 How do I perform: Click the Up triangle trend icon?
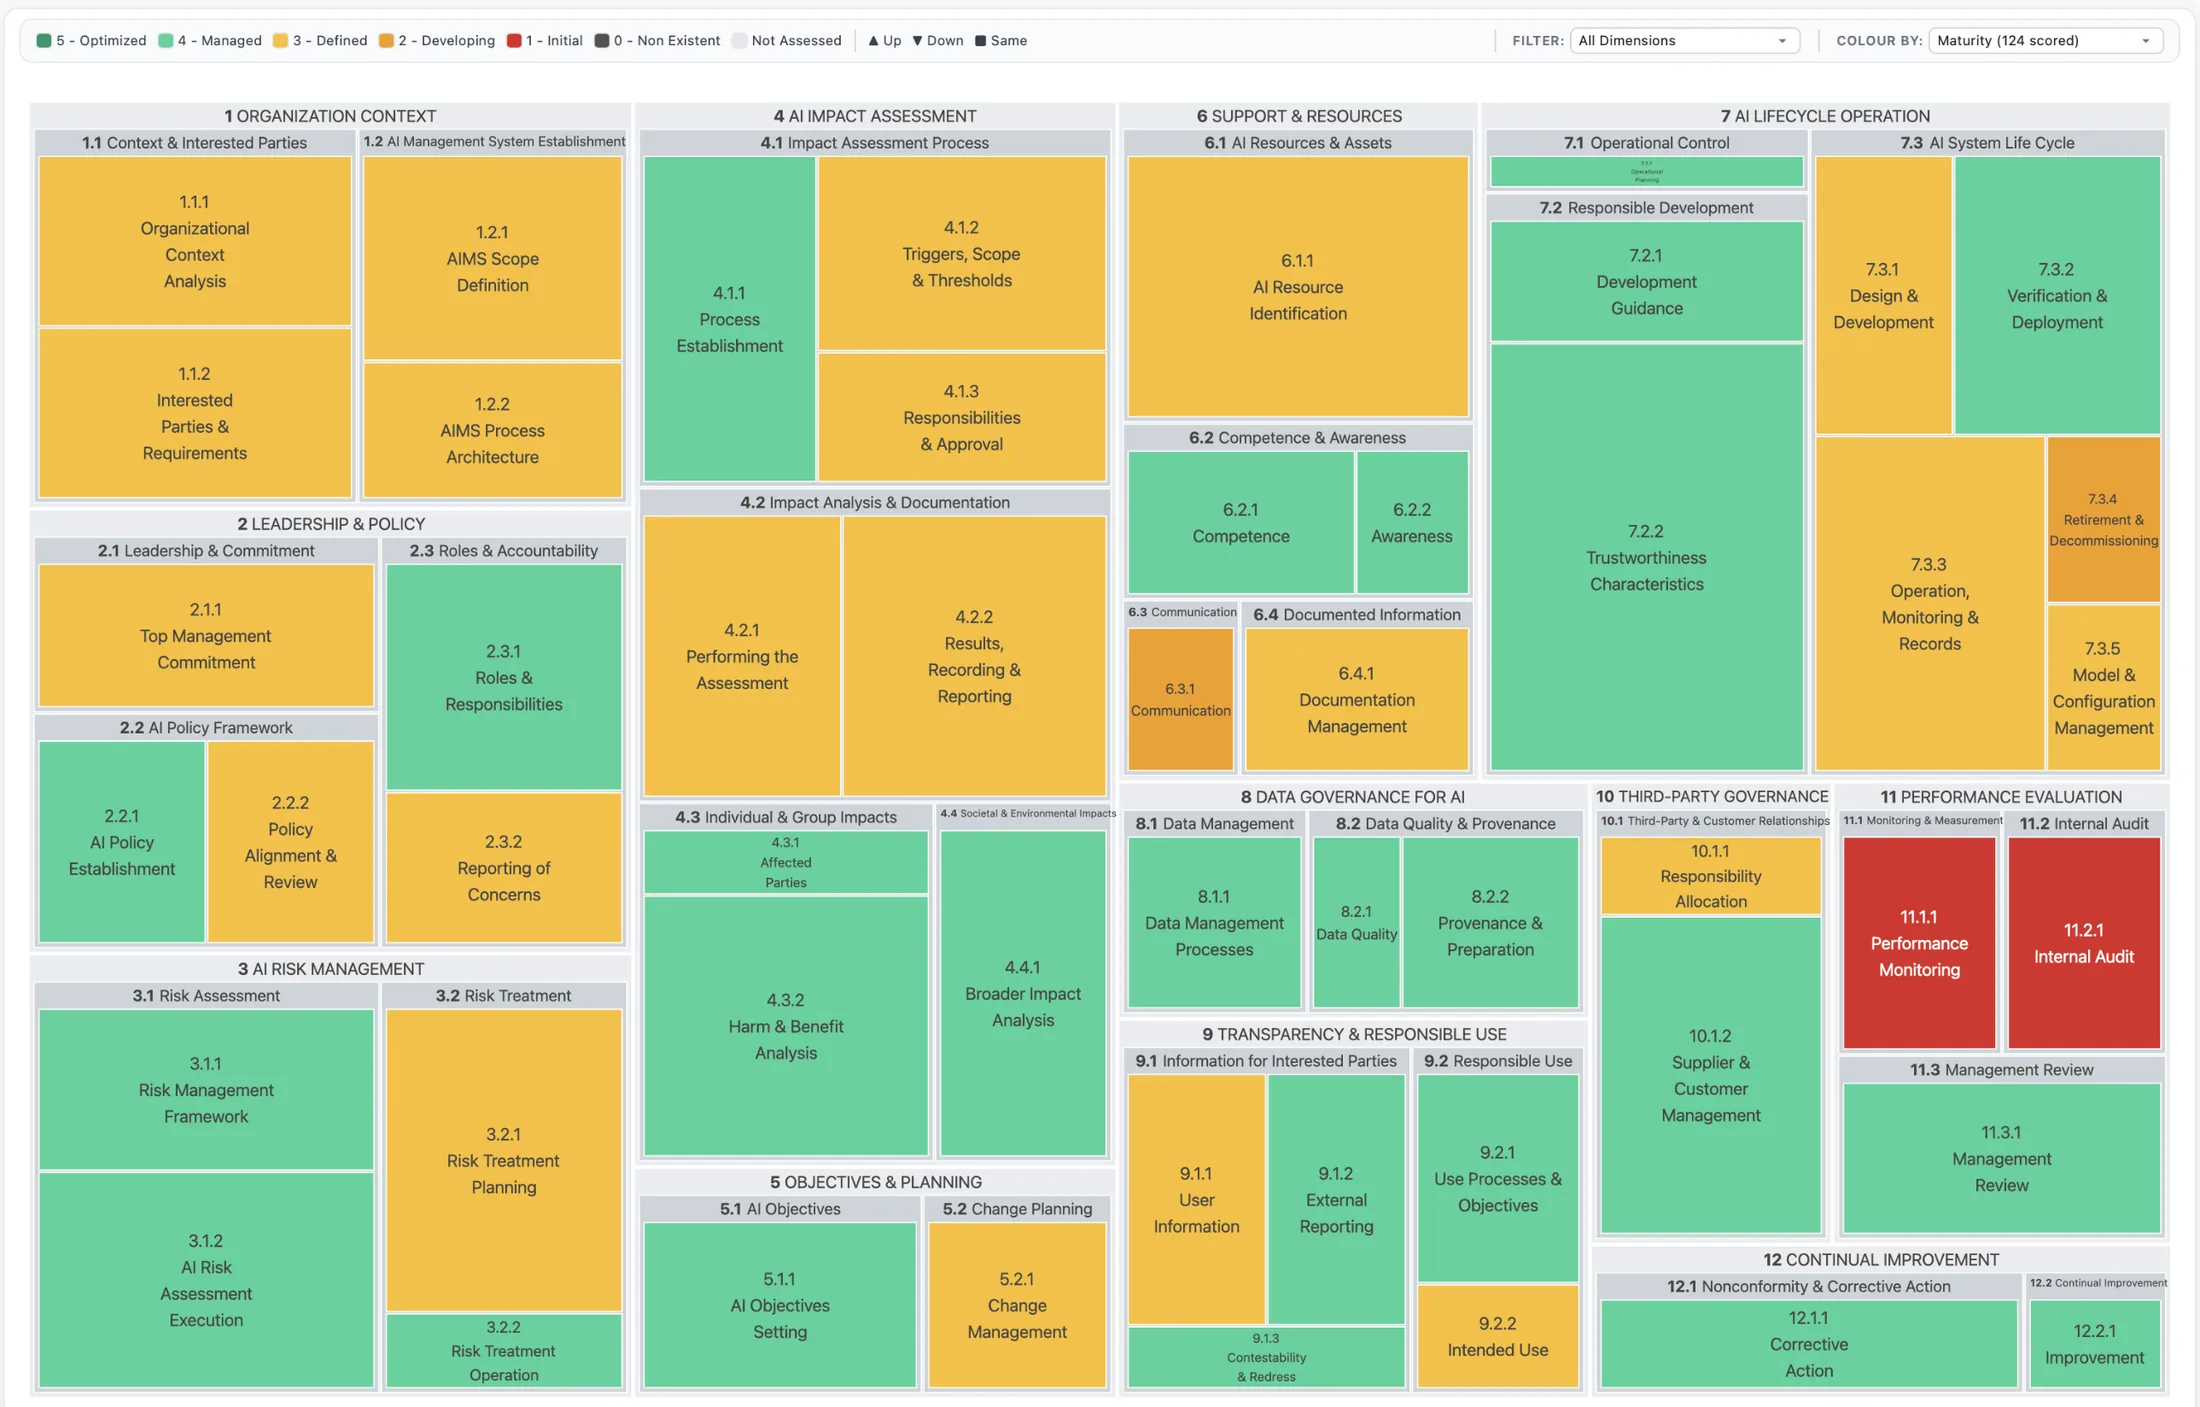pos(873,41)
